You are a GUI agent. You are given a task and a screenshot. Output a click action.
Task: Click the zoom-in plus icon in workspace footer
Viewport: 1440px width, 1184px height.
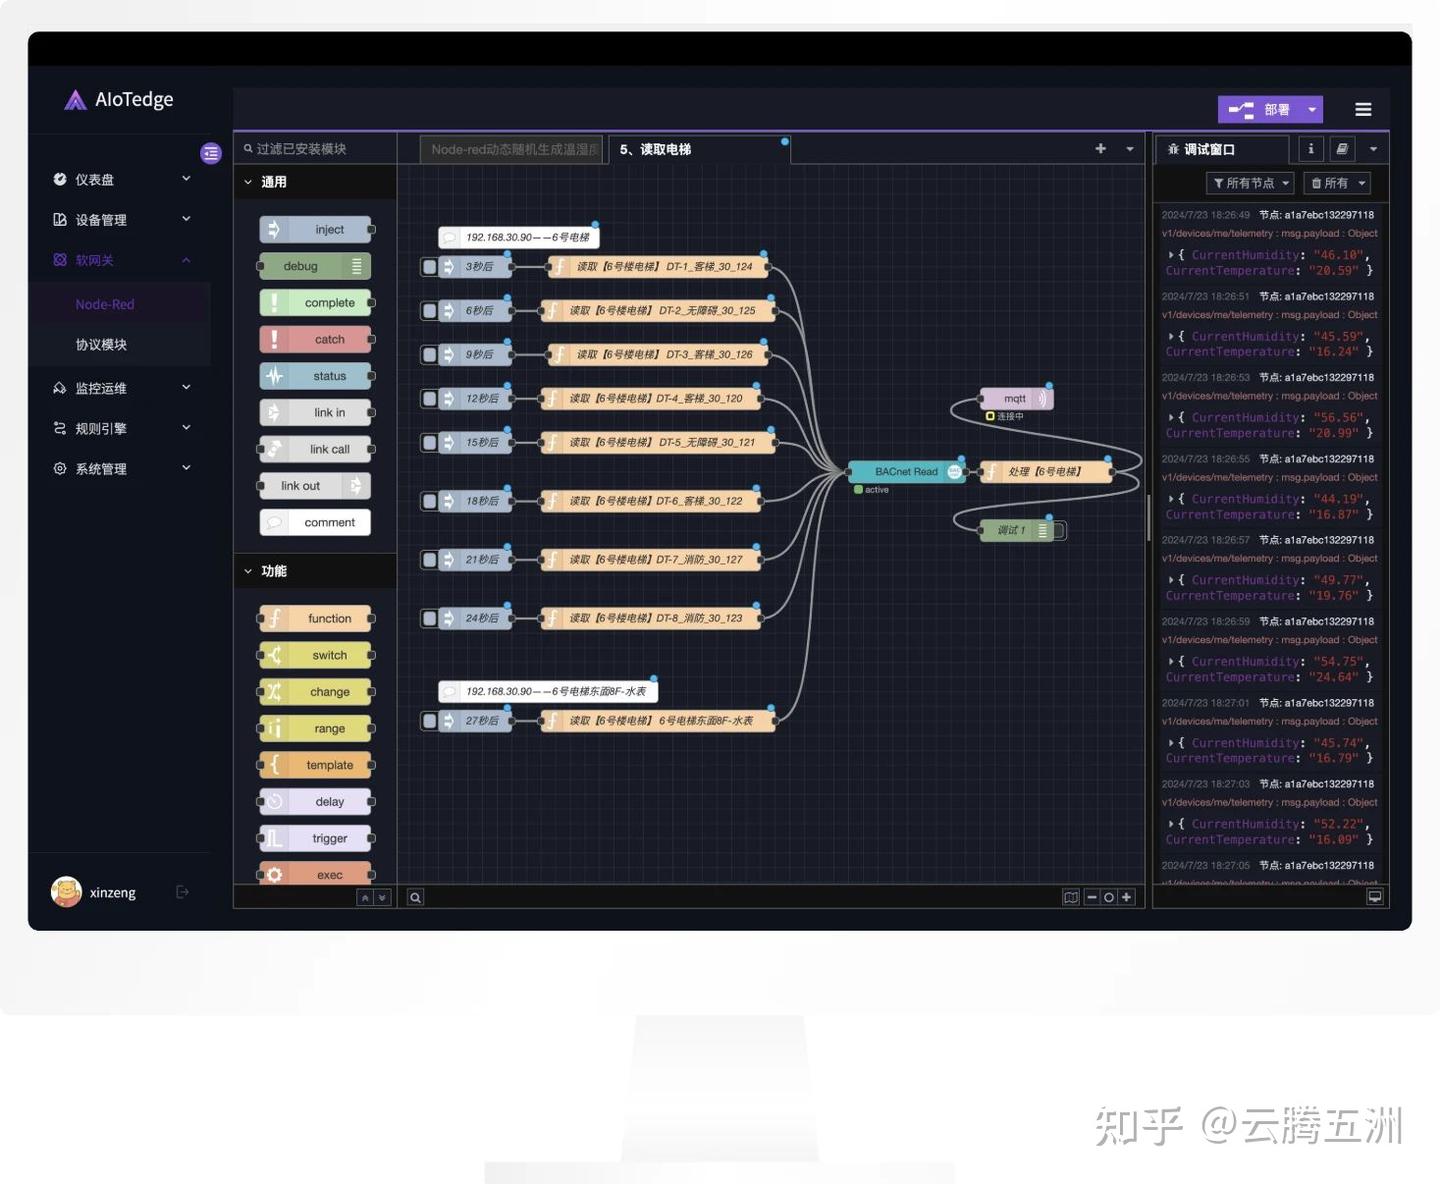pos(1126,897)
